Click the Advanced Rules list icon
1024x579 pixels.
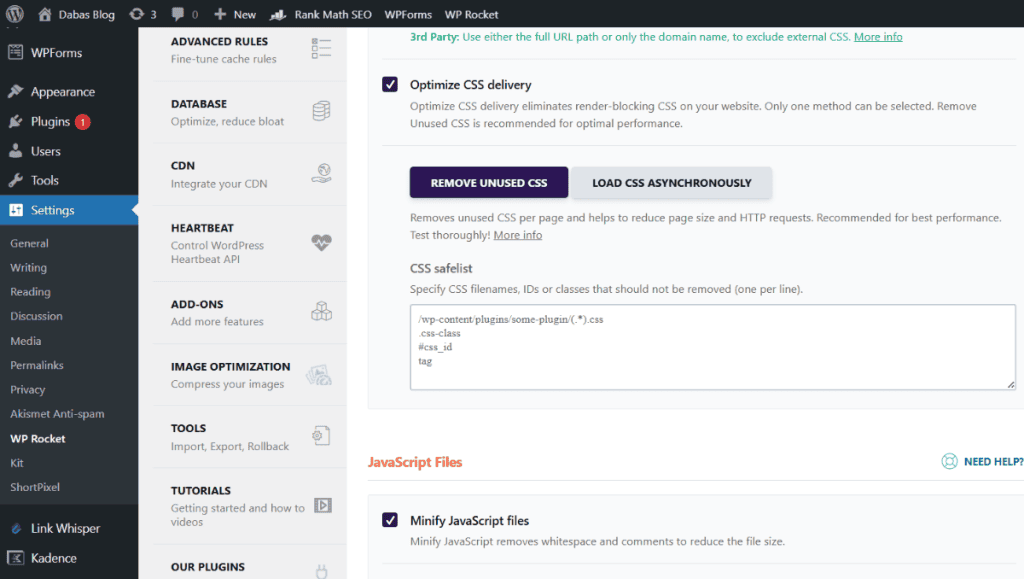tap(321, 48)
